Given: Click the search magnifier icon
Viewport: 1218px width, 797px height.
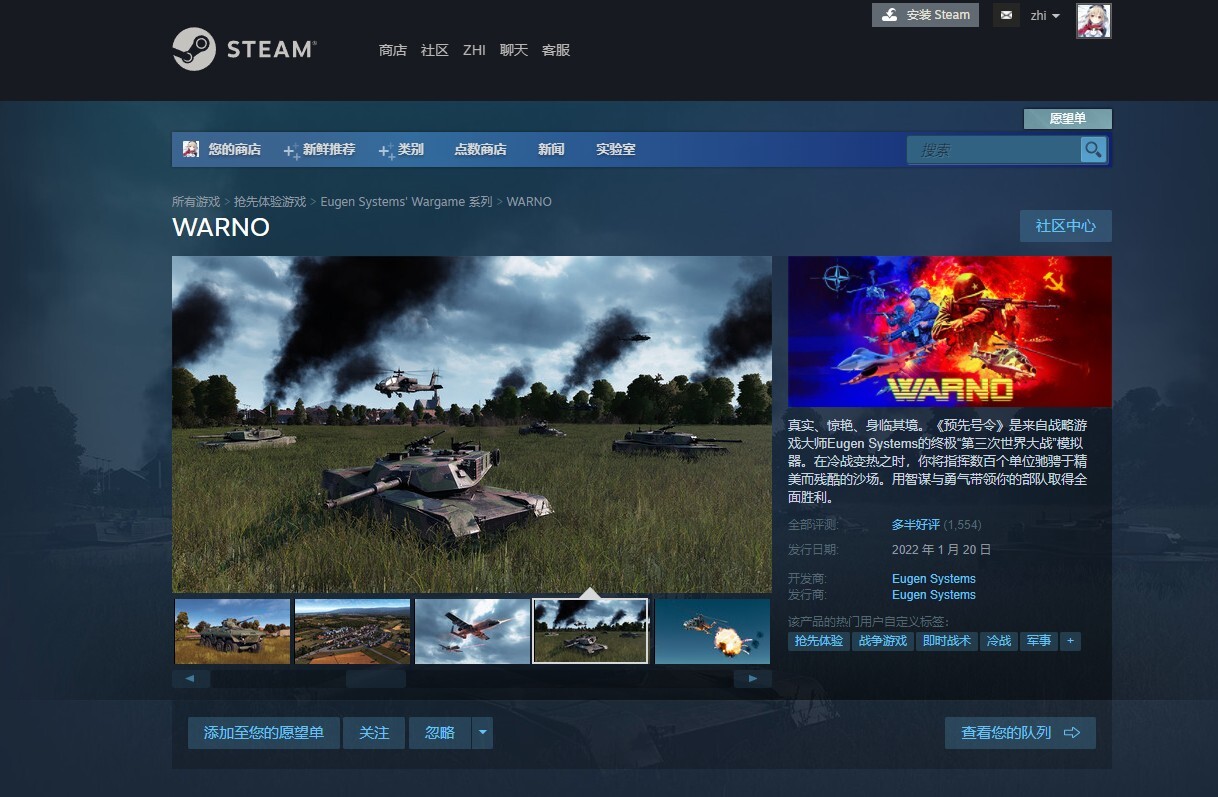Looking at the screenshot, I should click(1093, 150).
